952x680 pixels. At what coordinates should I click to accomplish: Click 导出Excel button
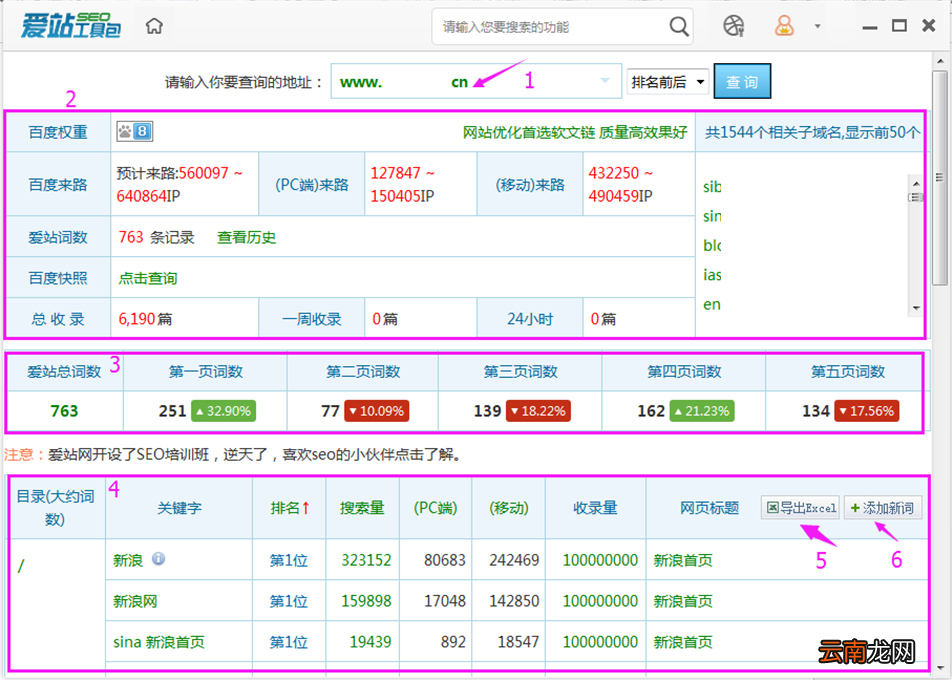(x=800, y=508)
